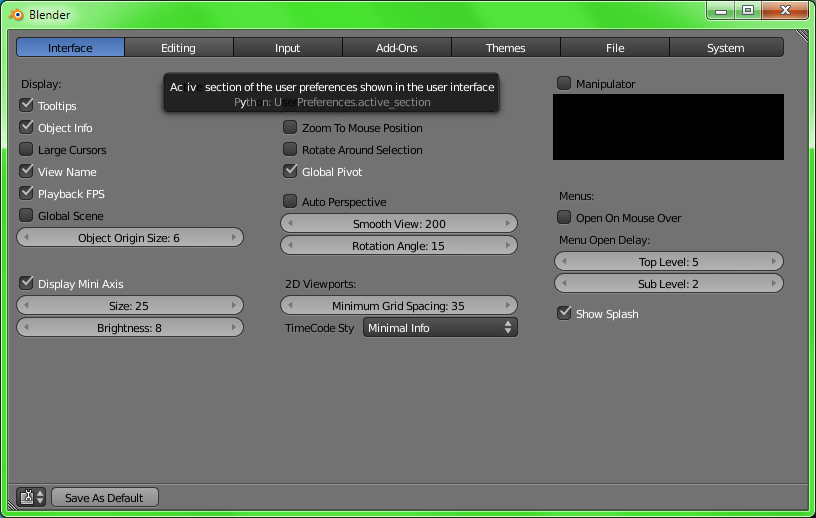
Task: Toggle the Global Pivot checkbox
Action: [x=290, y=171]
